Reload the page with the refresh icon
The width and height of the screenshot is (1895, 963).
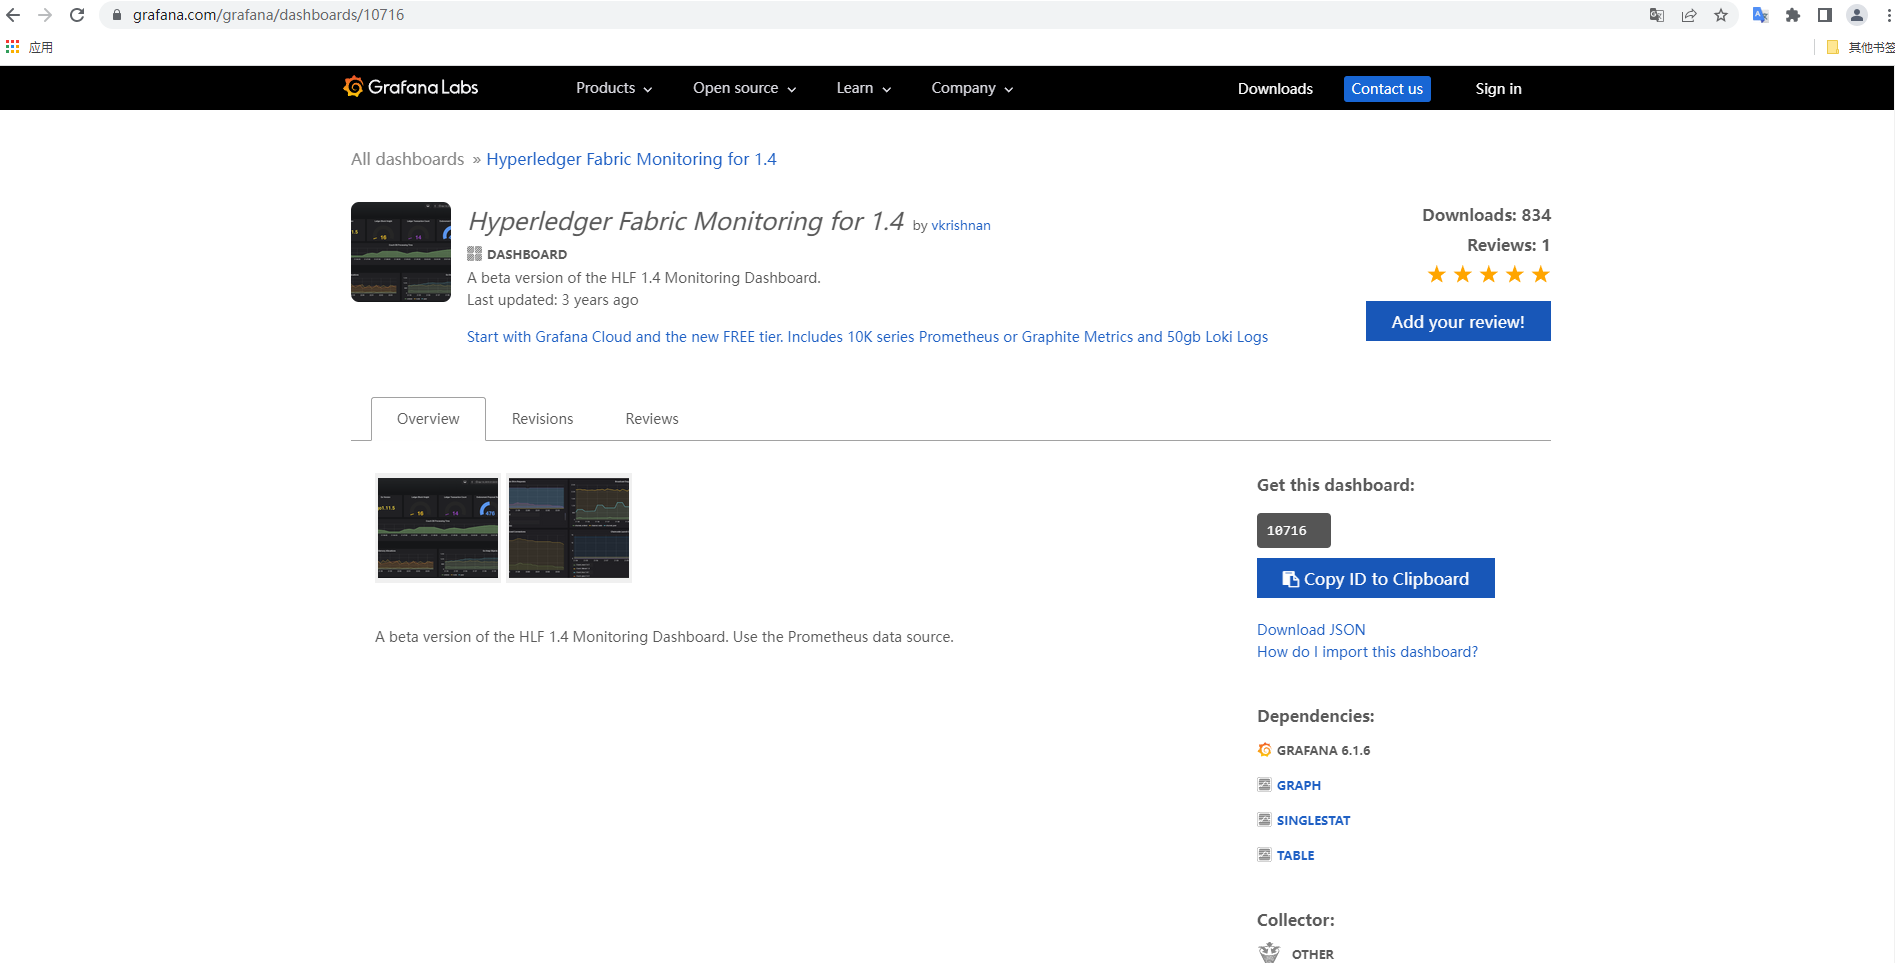[77, 15]
